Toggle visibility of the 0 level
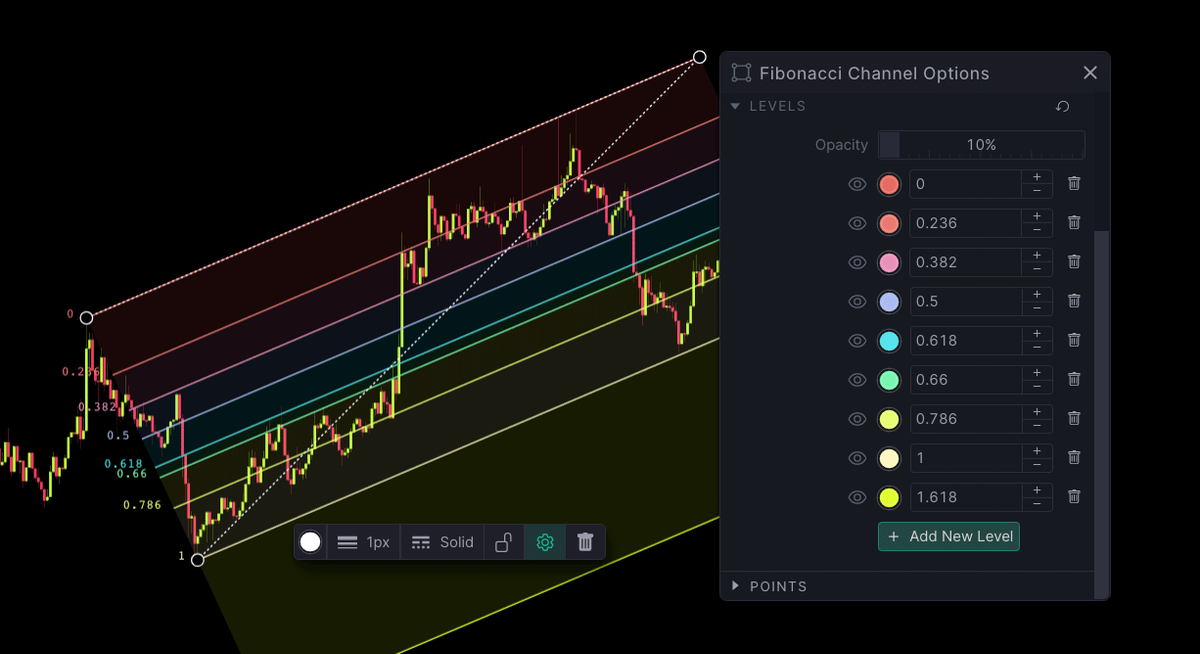Viewport: 1200px width, 654px height. (x=857, y=184)
